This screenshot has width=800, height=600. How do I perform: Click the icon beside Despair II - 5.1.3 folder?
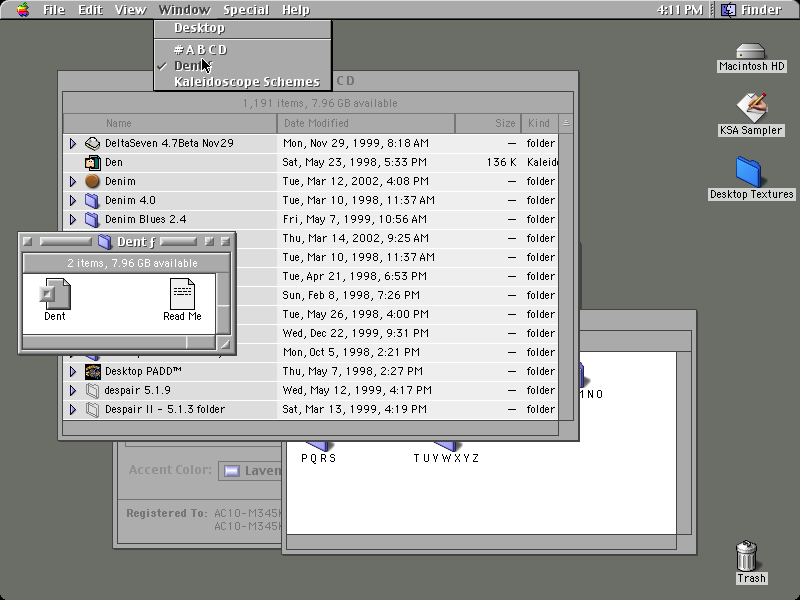coord(92,409)
